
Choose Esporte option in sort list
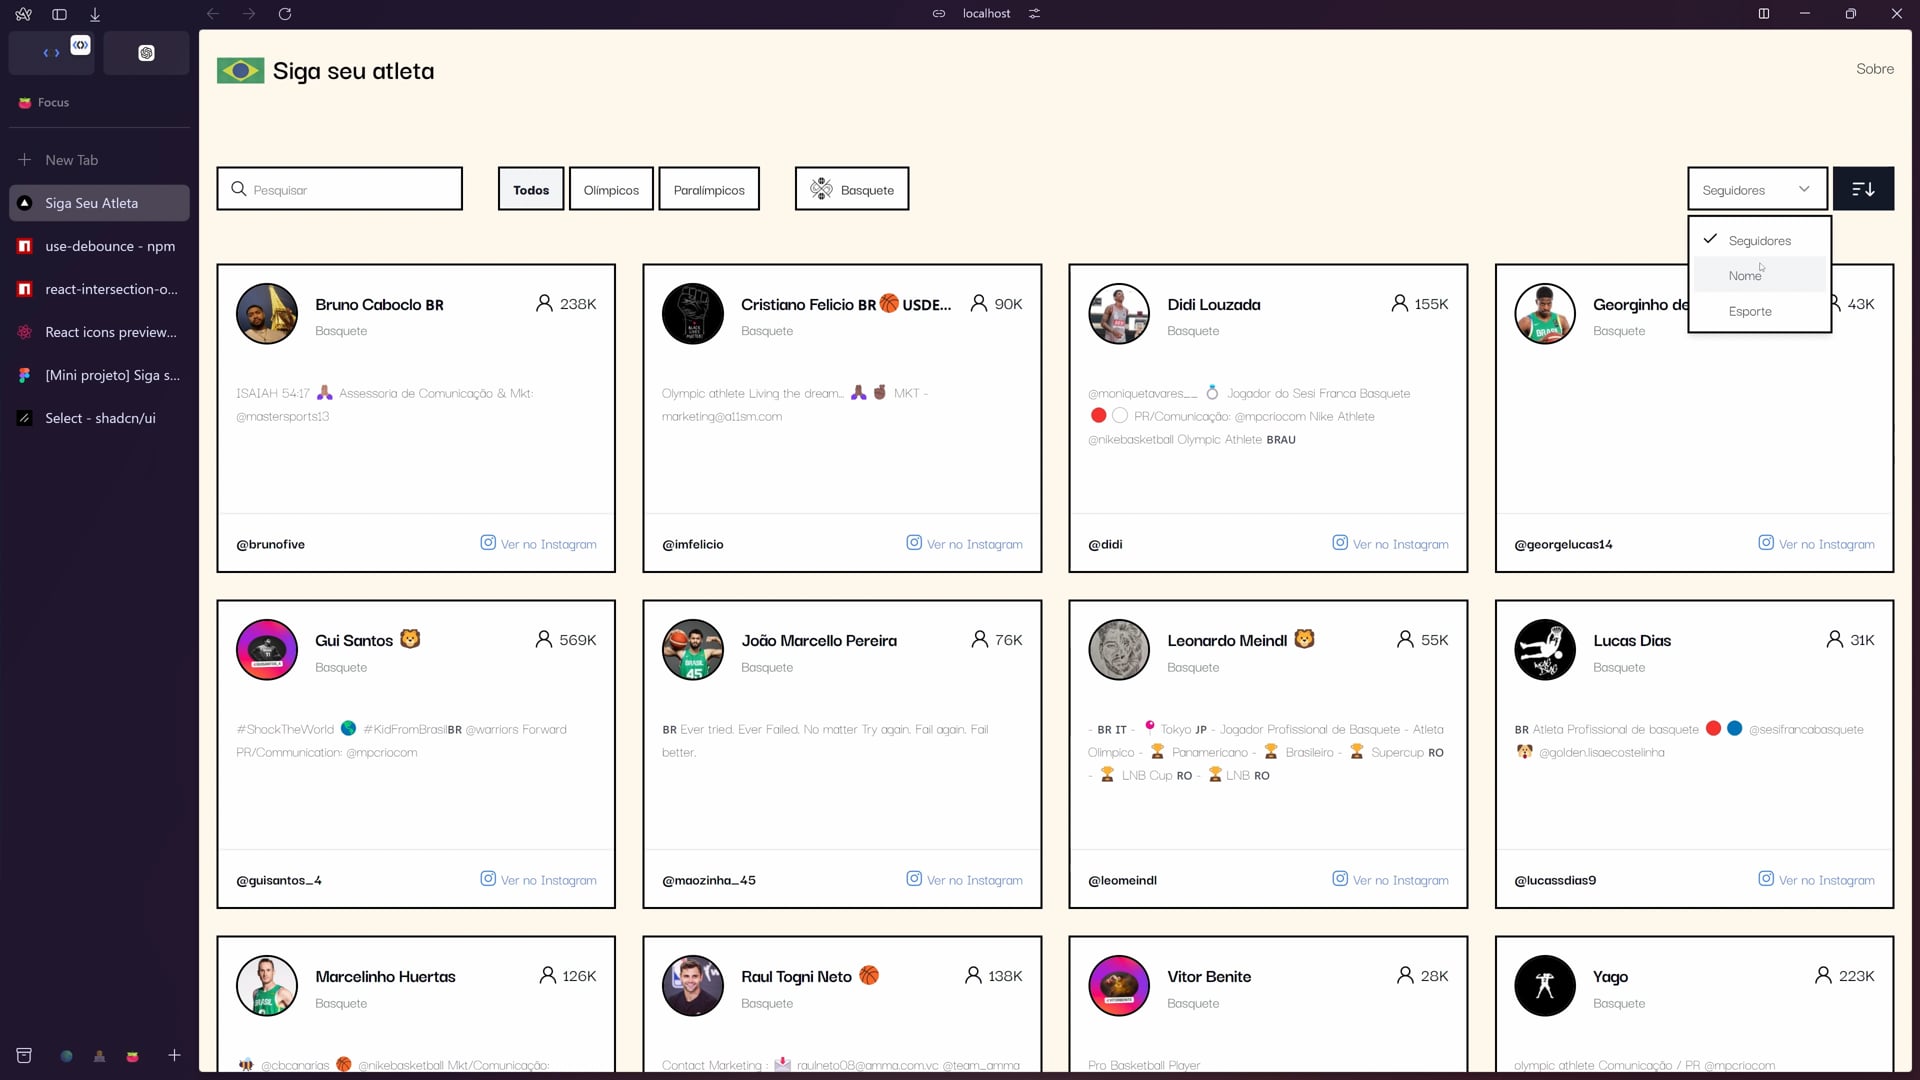1750,312
